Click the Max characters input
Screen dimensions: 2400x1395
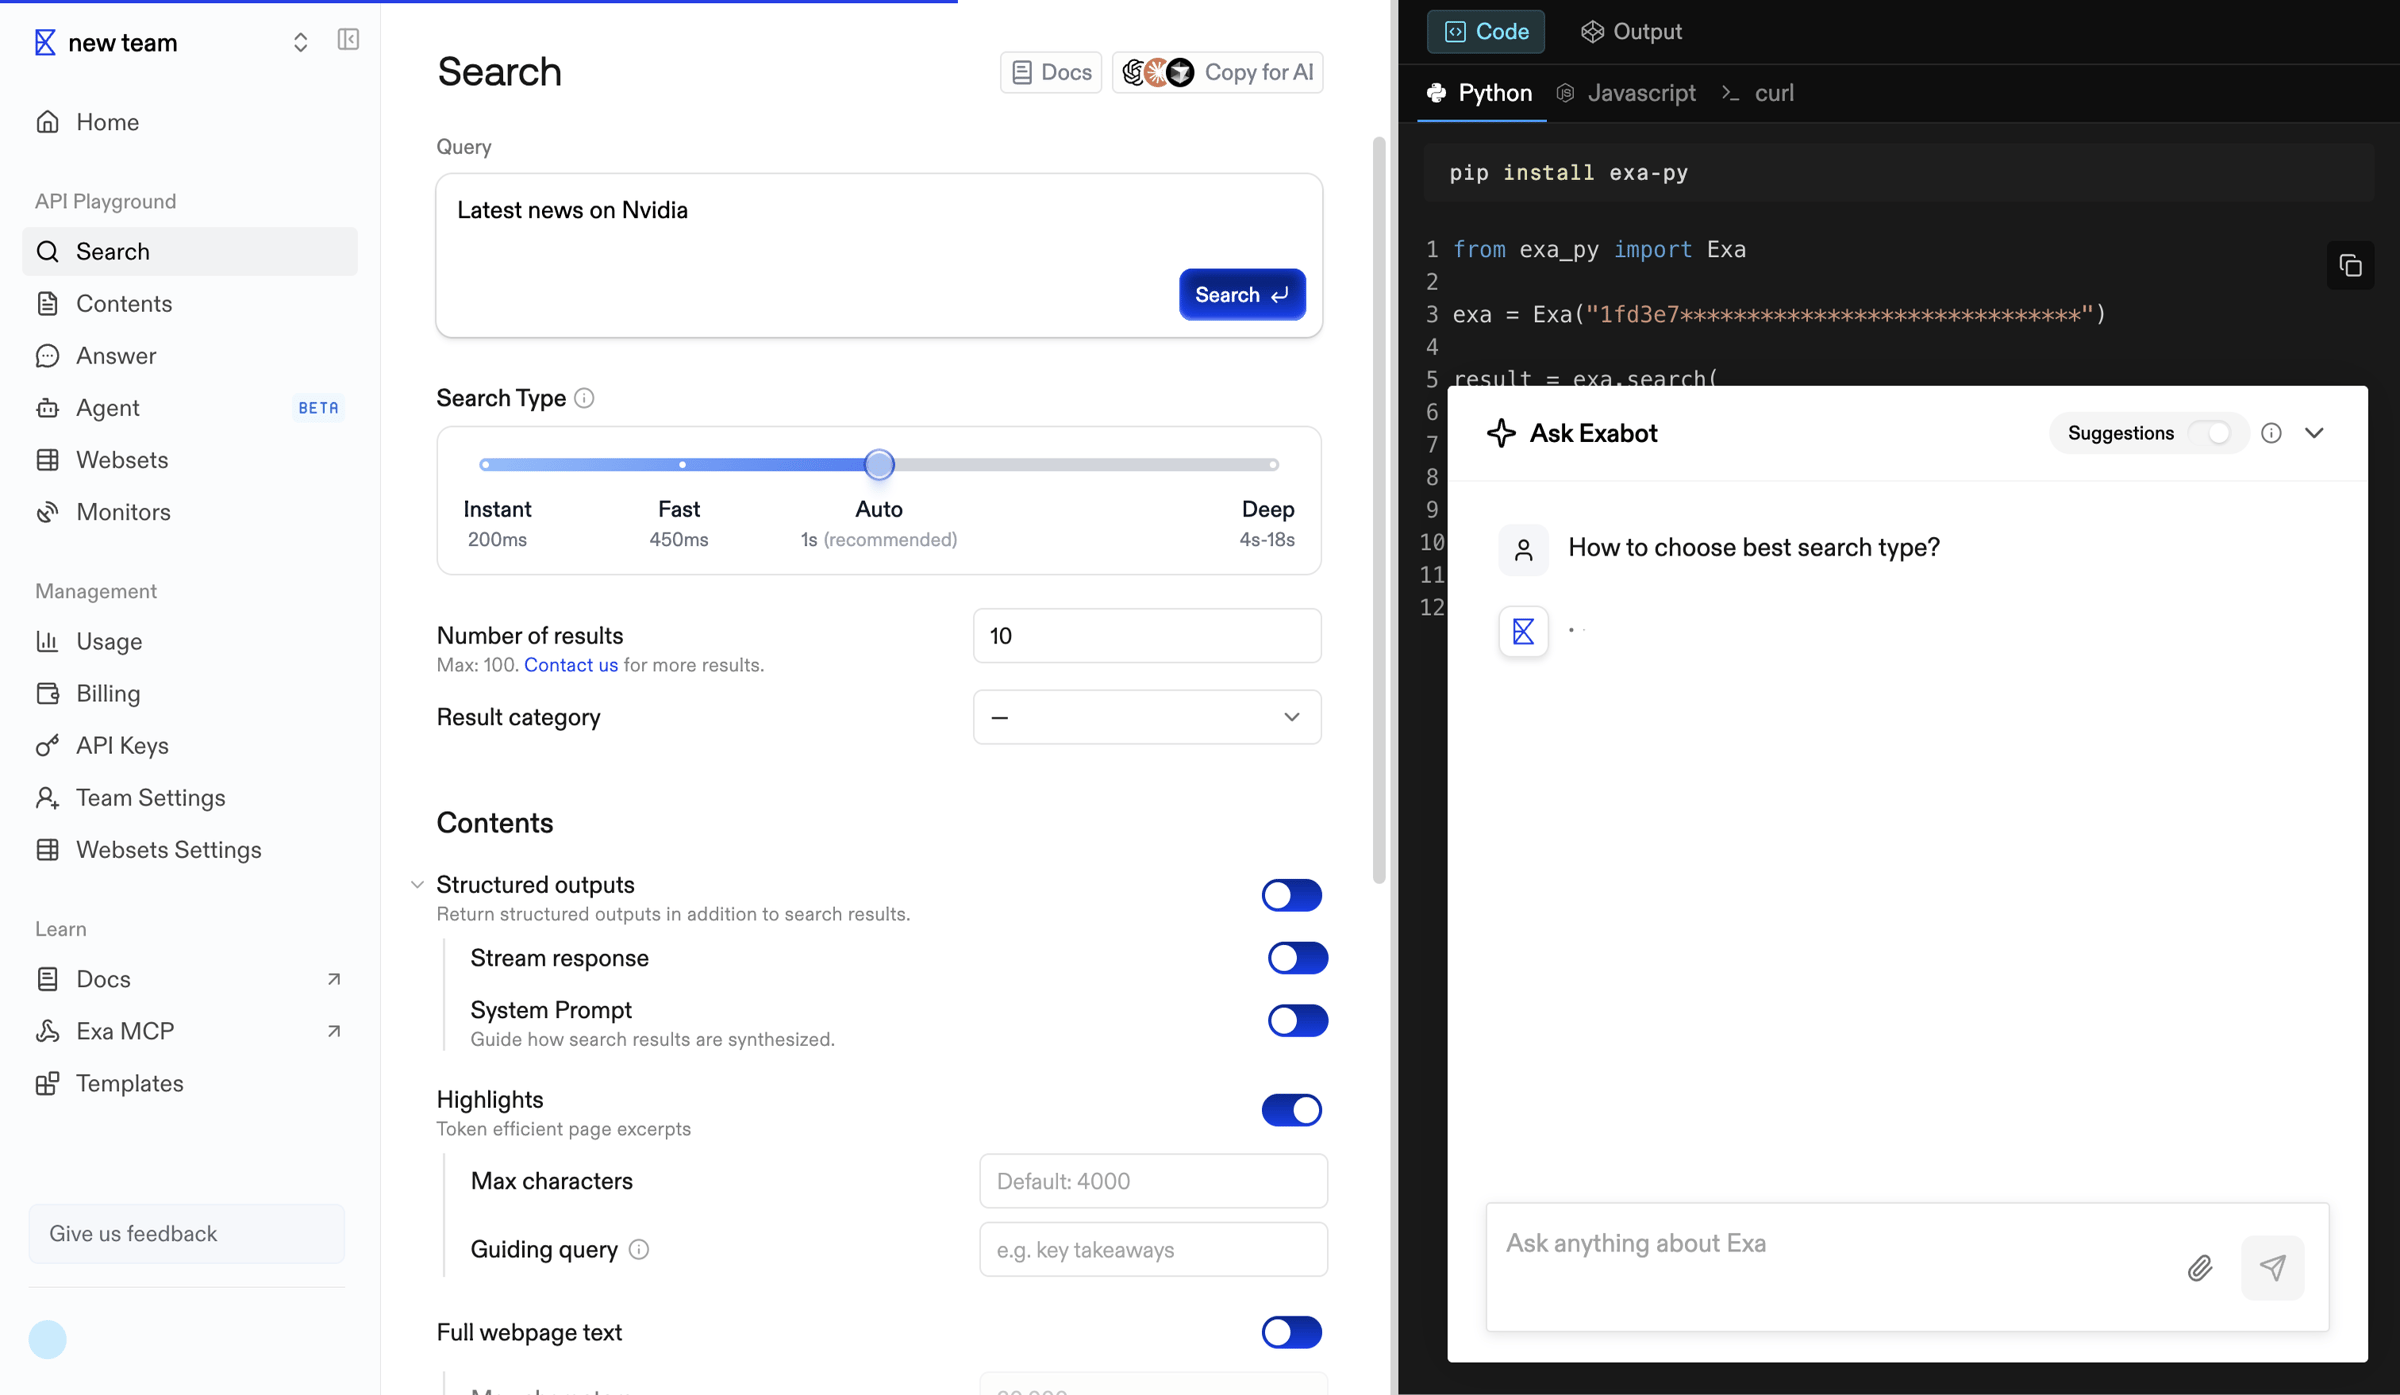pyautogui.click(x=1153, y=1181)
